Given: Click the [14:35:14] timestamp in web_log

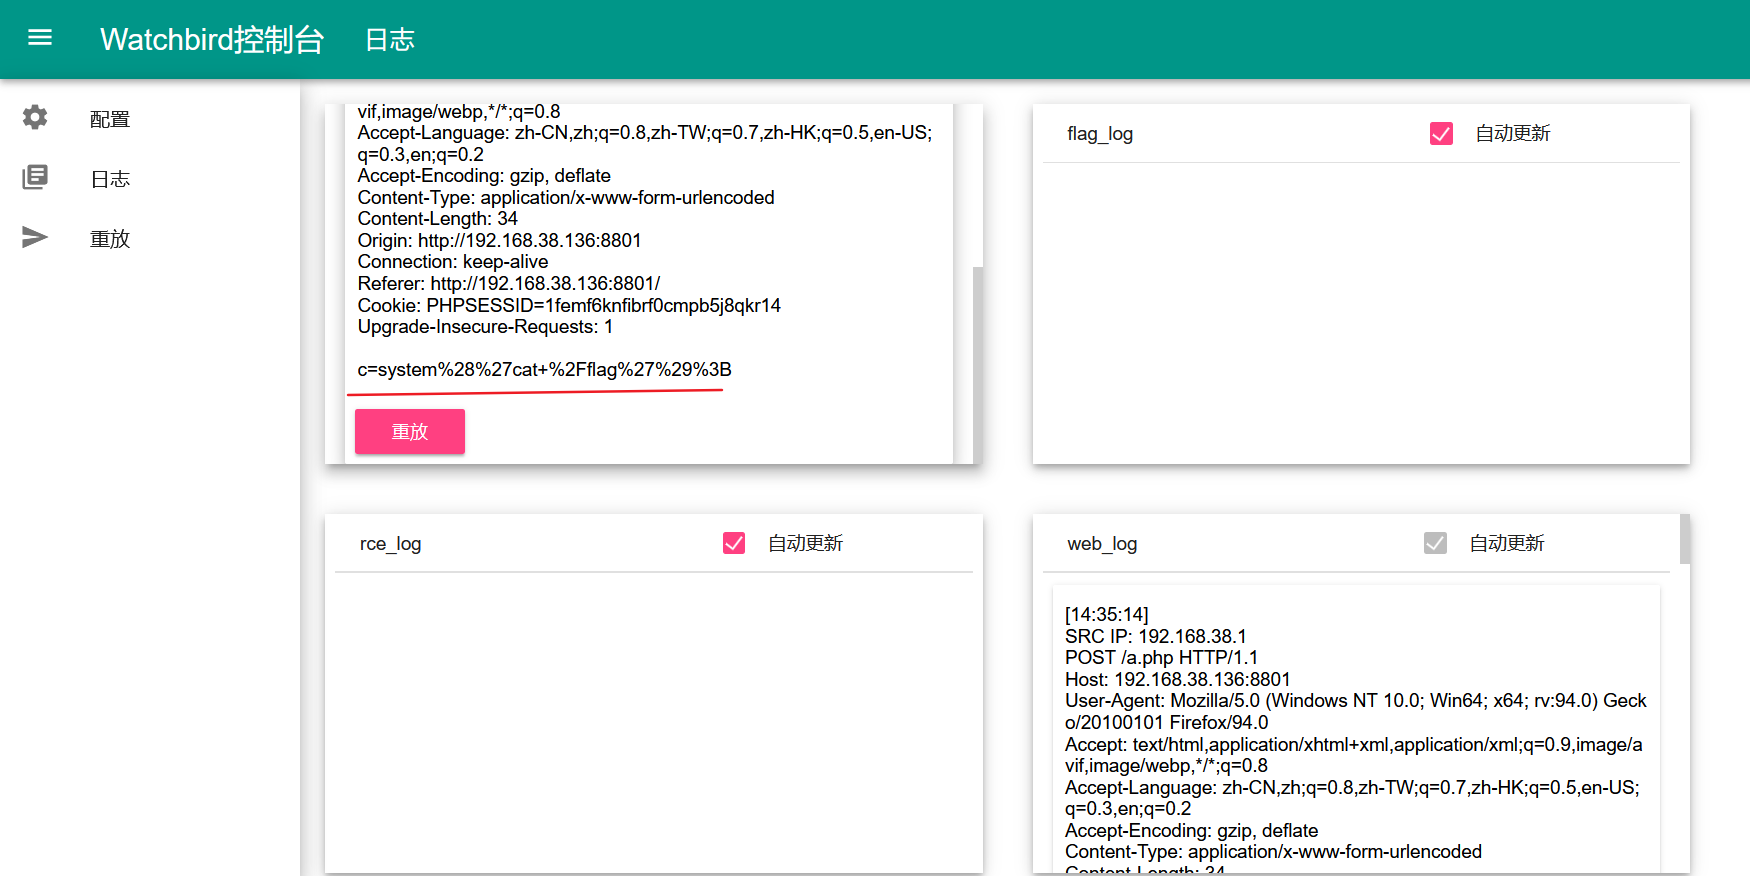Looking at the screenshot, I should 1106,614.
